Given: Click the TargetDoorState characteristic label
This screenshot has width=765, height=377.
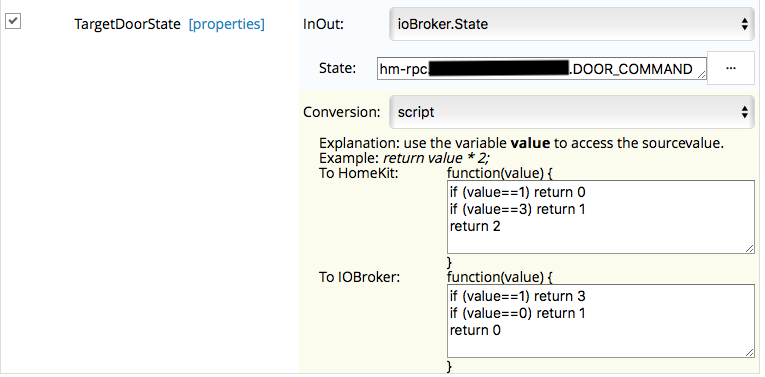Looking at the screenshot, I should tap(127, 24).
